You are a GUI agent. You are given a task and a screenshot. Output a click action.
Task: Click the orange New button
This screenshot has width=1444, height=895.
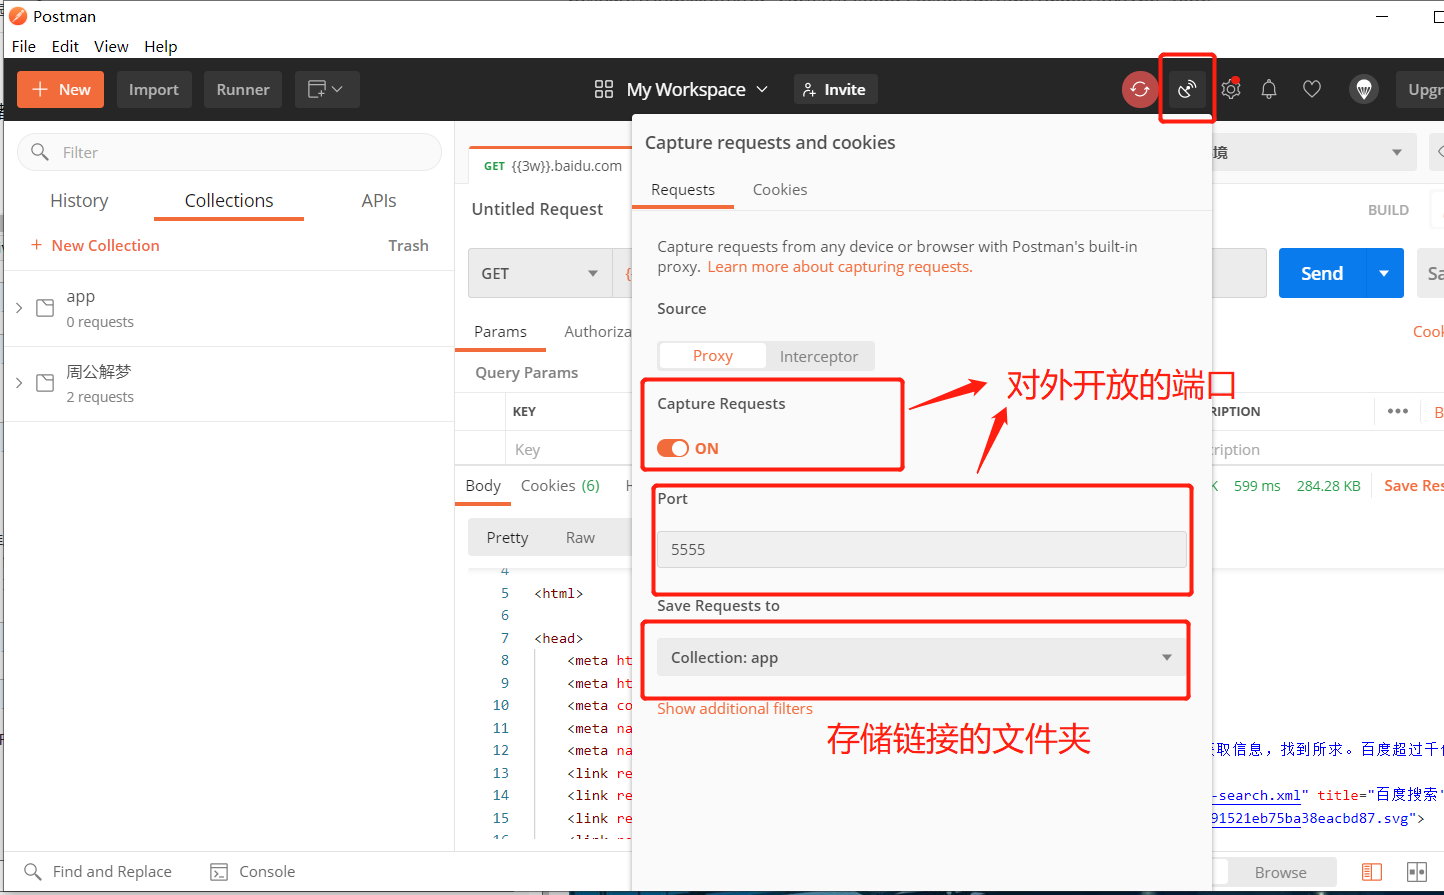click(61, 89)
